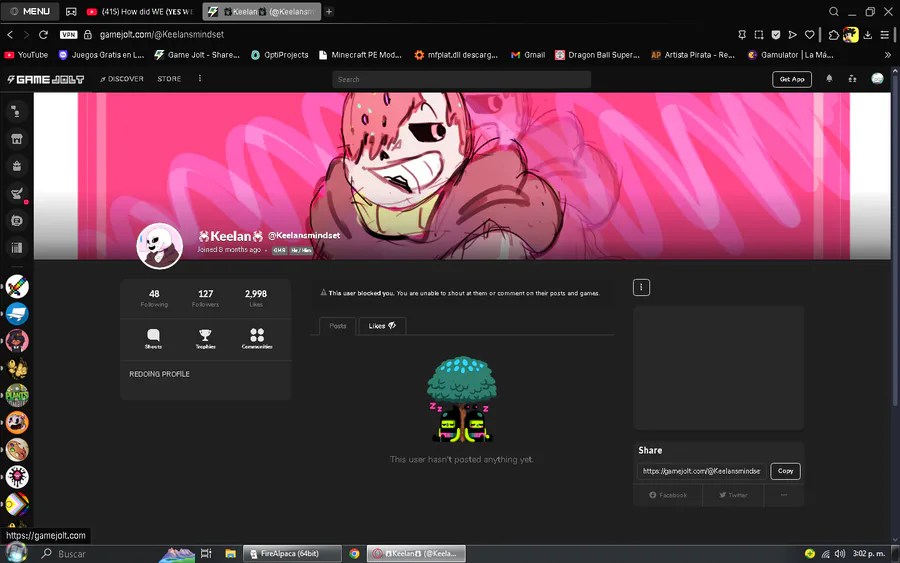The width and height of the screenshot is (900, 563).
Task: Open the Trophies icon
Action: [x=205, y=339]
